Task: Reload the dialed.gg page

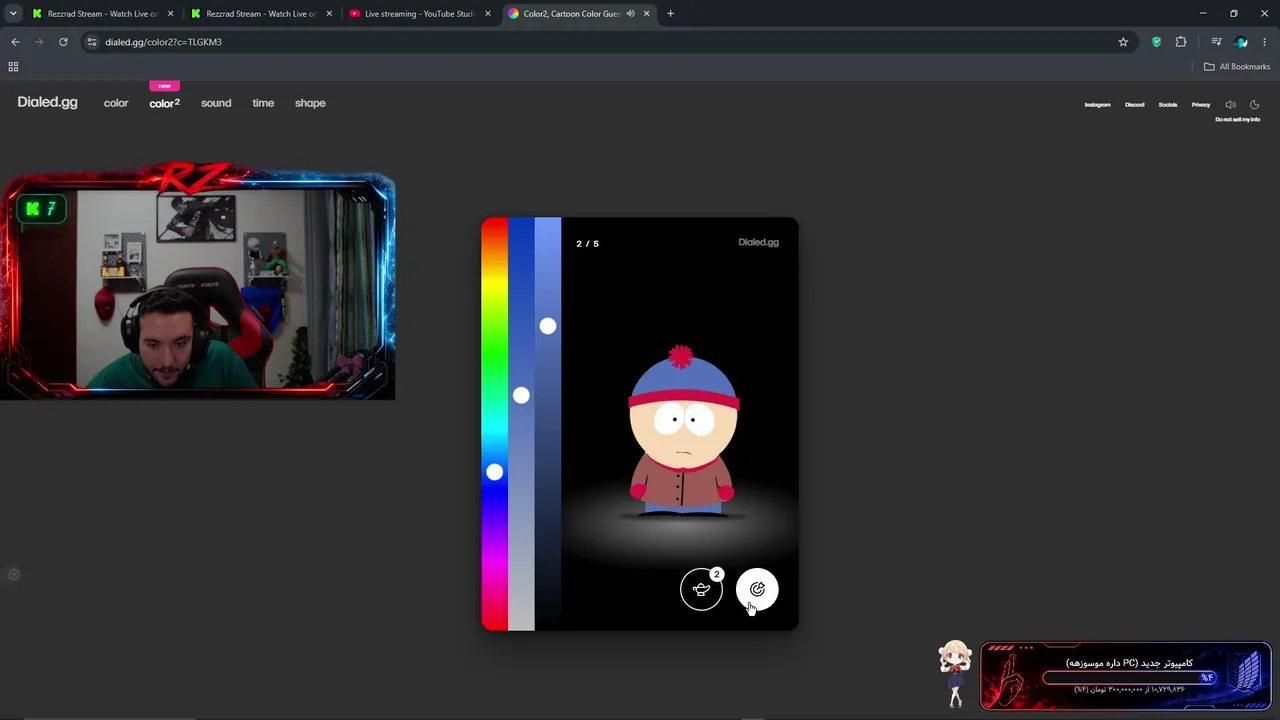Action: [x=63, y=42]
